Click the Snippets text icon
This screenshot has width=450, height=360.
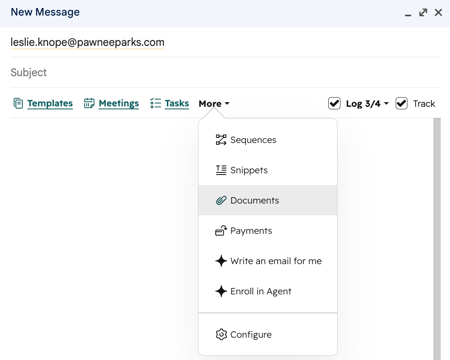coord(221,170)
